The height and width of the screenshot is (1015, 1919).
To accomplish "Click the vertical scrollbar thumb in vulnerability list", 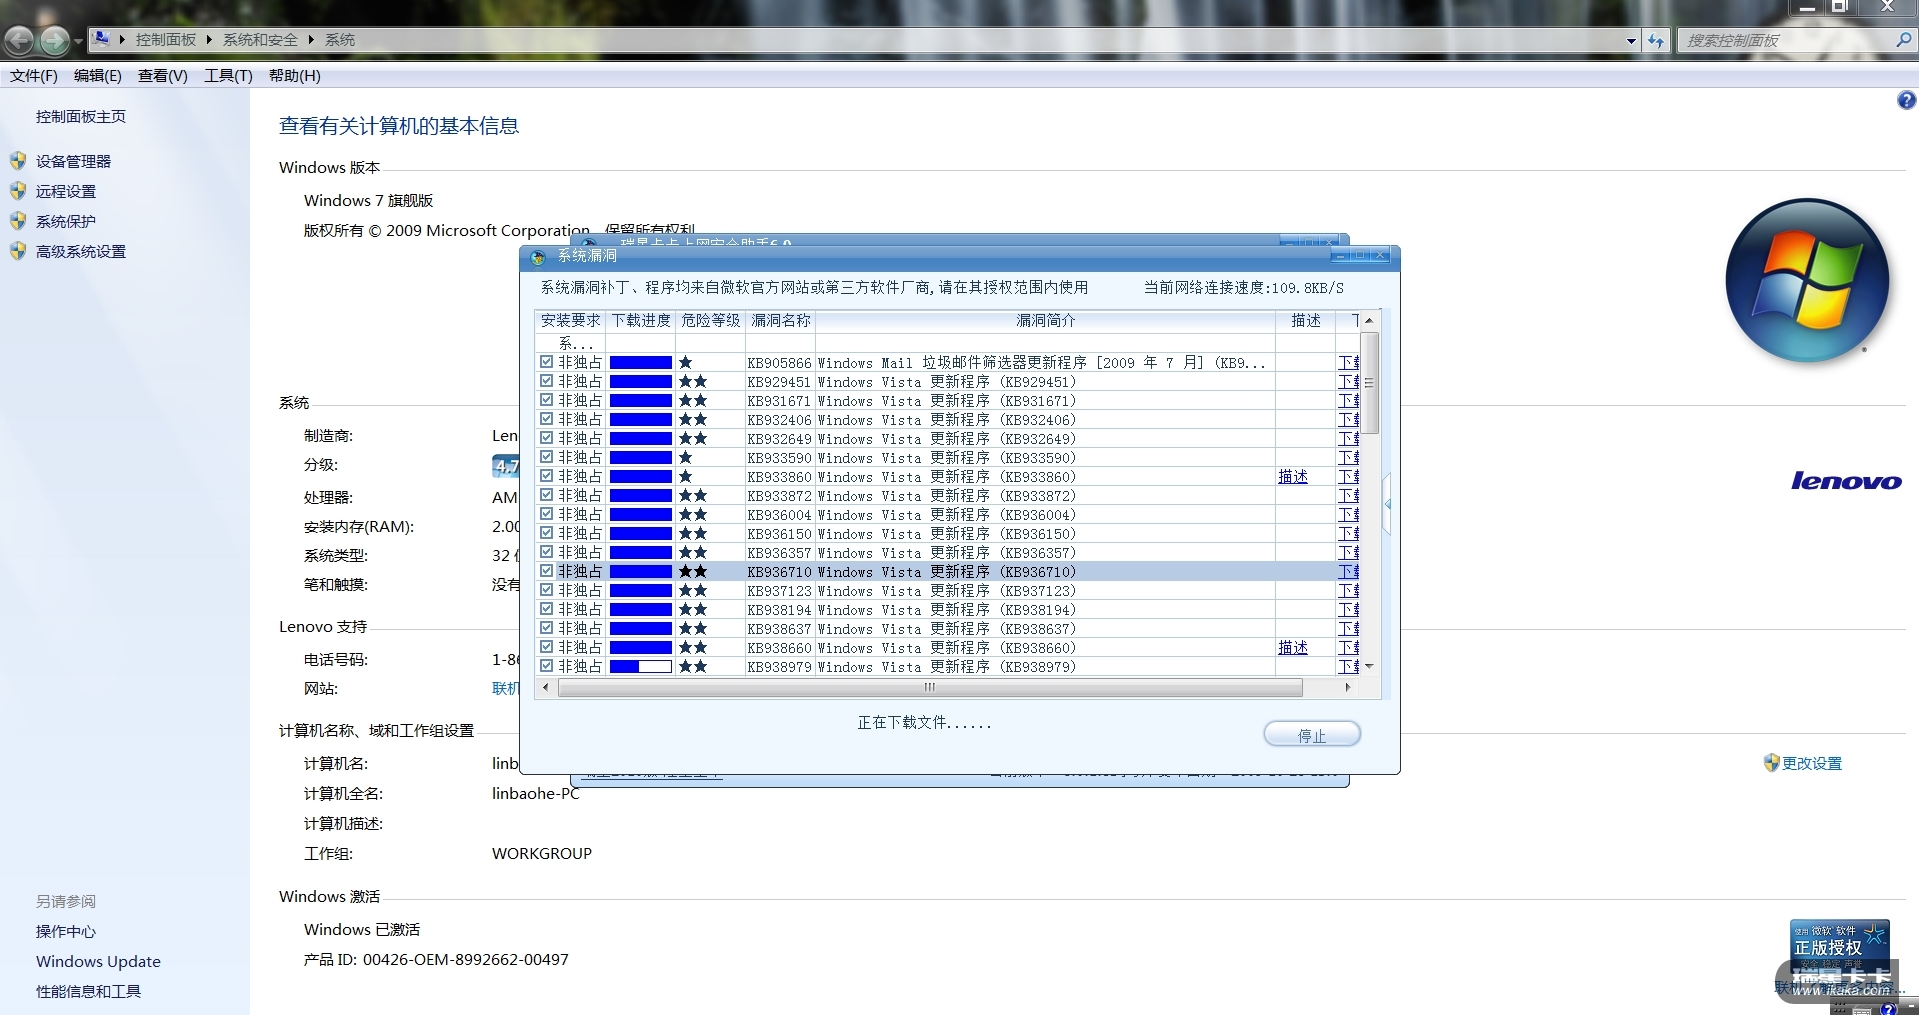I will 1370,383.
